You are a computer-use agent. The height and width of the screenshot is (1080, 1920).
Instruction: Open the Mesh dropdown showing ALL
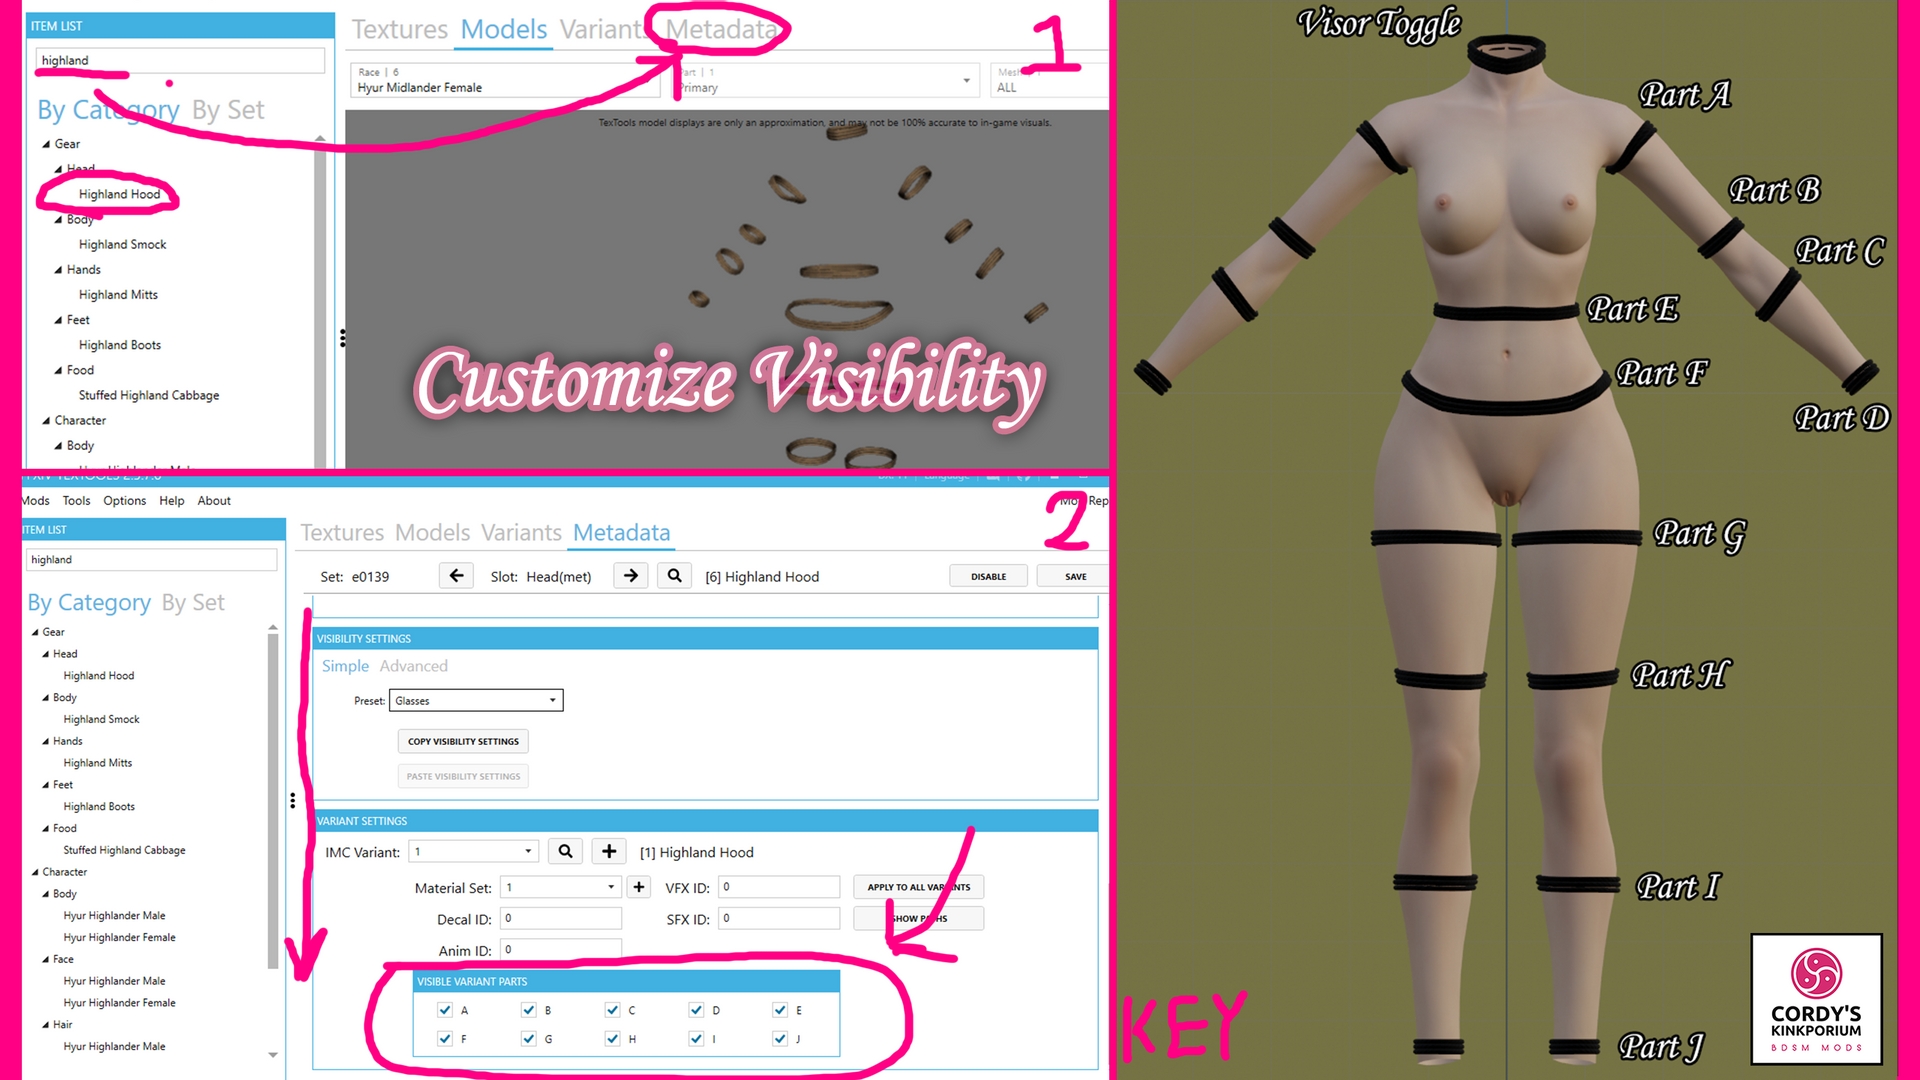tap(1048, 80)
